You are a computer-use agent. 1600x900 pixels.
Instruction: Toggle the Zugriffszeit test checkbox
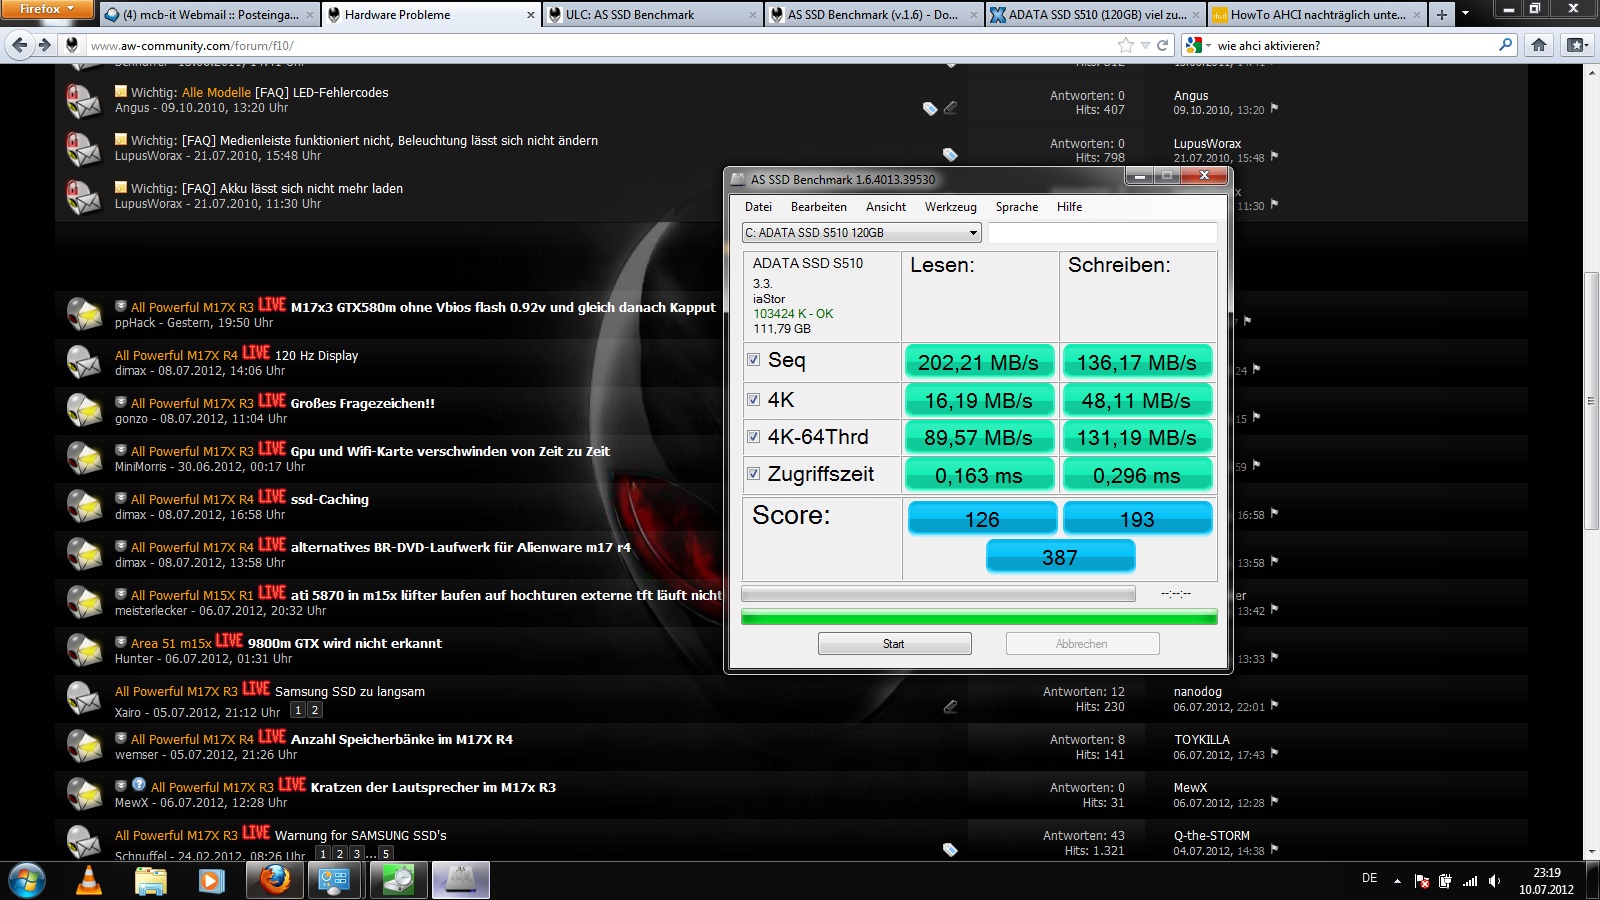[x=753, y=473]
